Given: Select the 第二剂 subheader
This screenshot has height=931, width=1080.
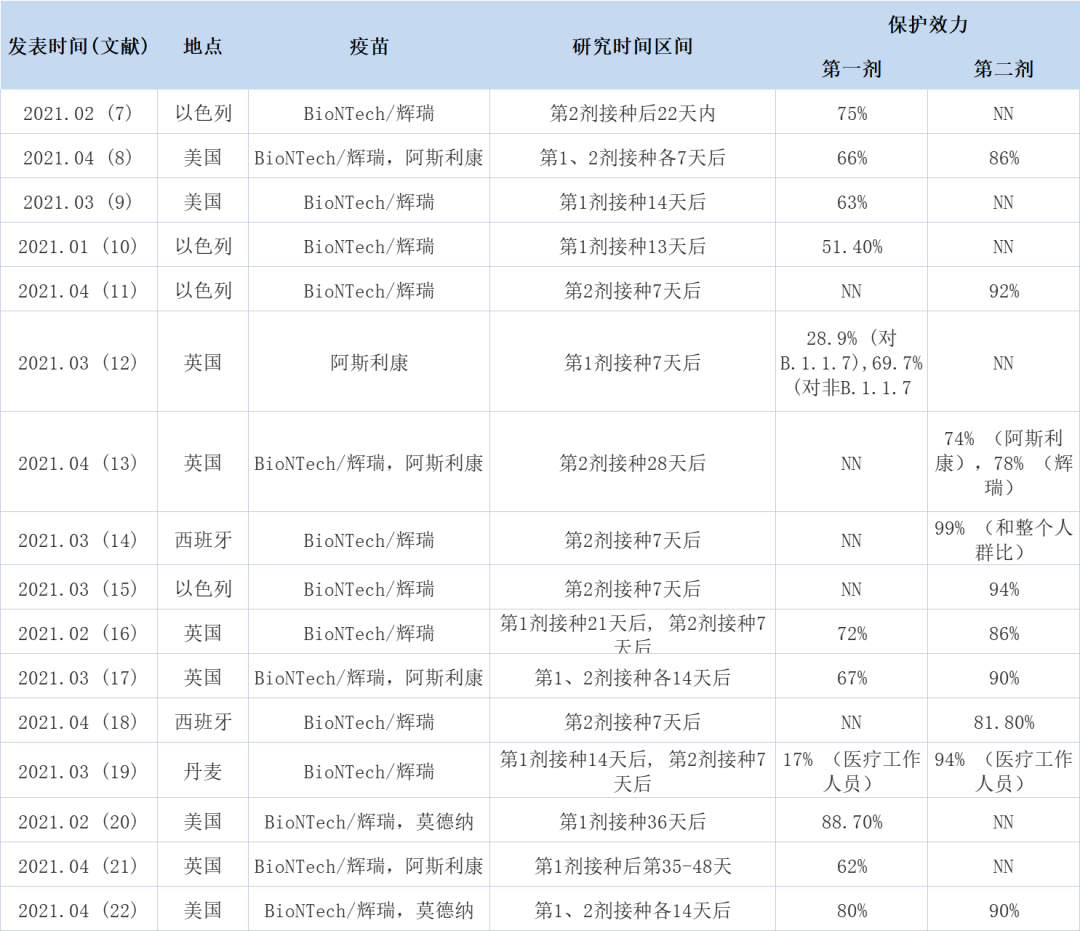Looking at the screenshot, I should coord(1004,69).
